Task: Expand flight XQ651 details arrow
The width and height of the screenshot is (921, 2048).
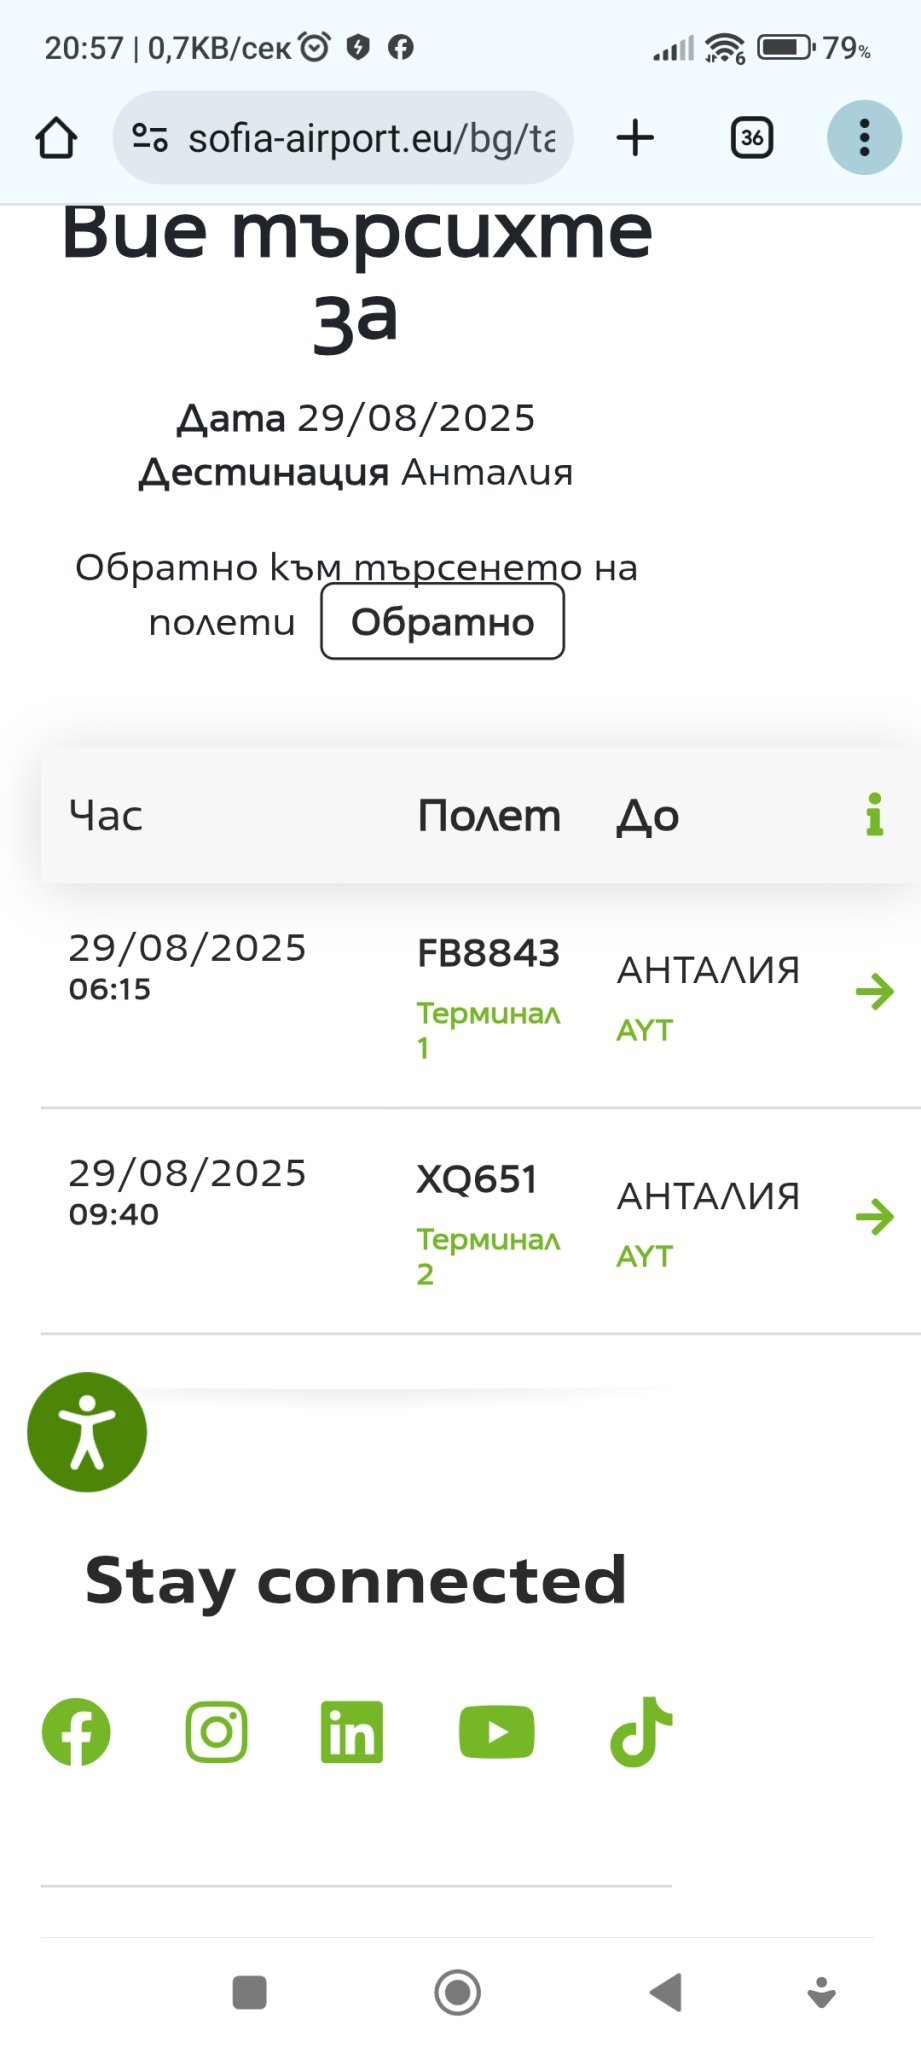Action: click(874, 1217)
